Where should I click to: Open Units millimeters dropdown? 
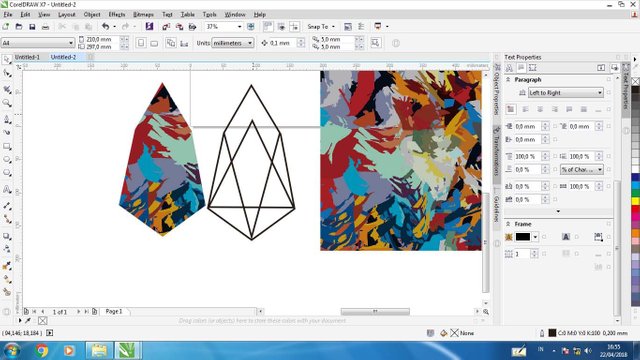232,43
